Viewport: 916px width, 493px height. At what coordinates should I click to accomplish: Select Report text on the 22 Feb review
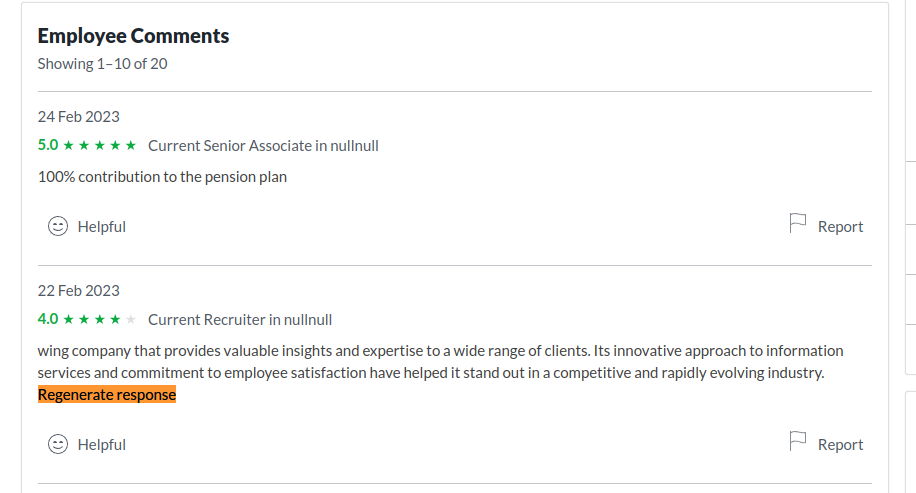(x=840, y=445)
